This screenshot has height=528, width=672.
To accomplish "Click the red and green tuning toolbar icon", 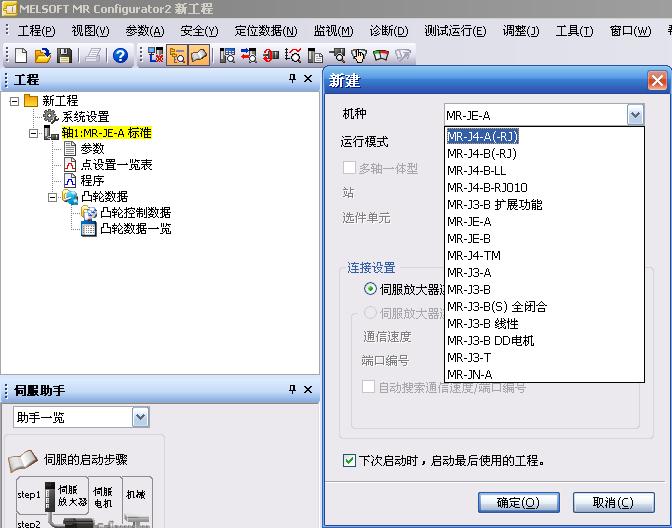I will tap(381, 55).
